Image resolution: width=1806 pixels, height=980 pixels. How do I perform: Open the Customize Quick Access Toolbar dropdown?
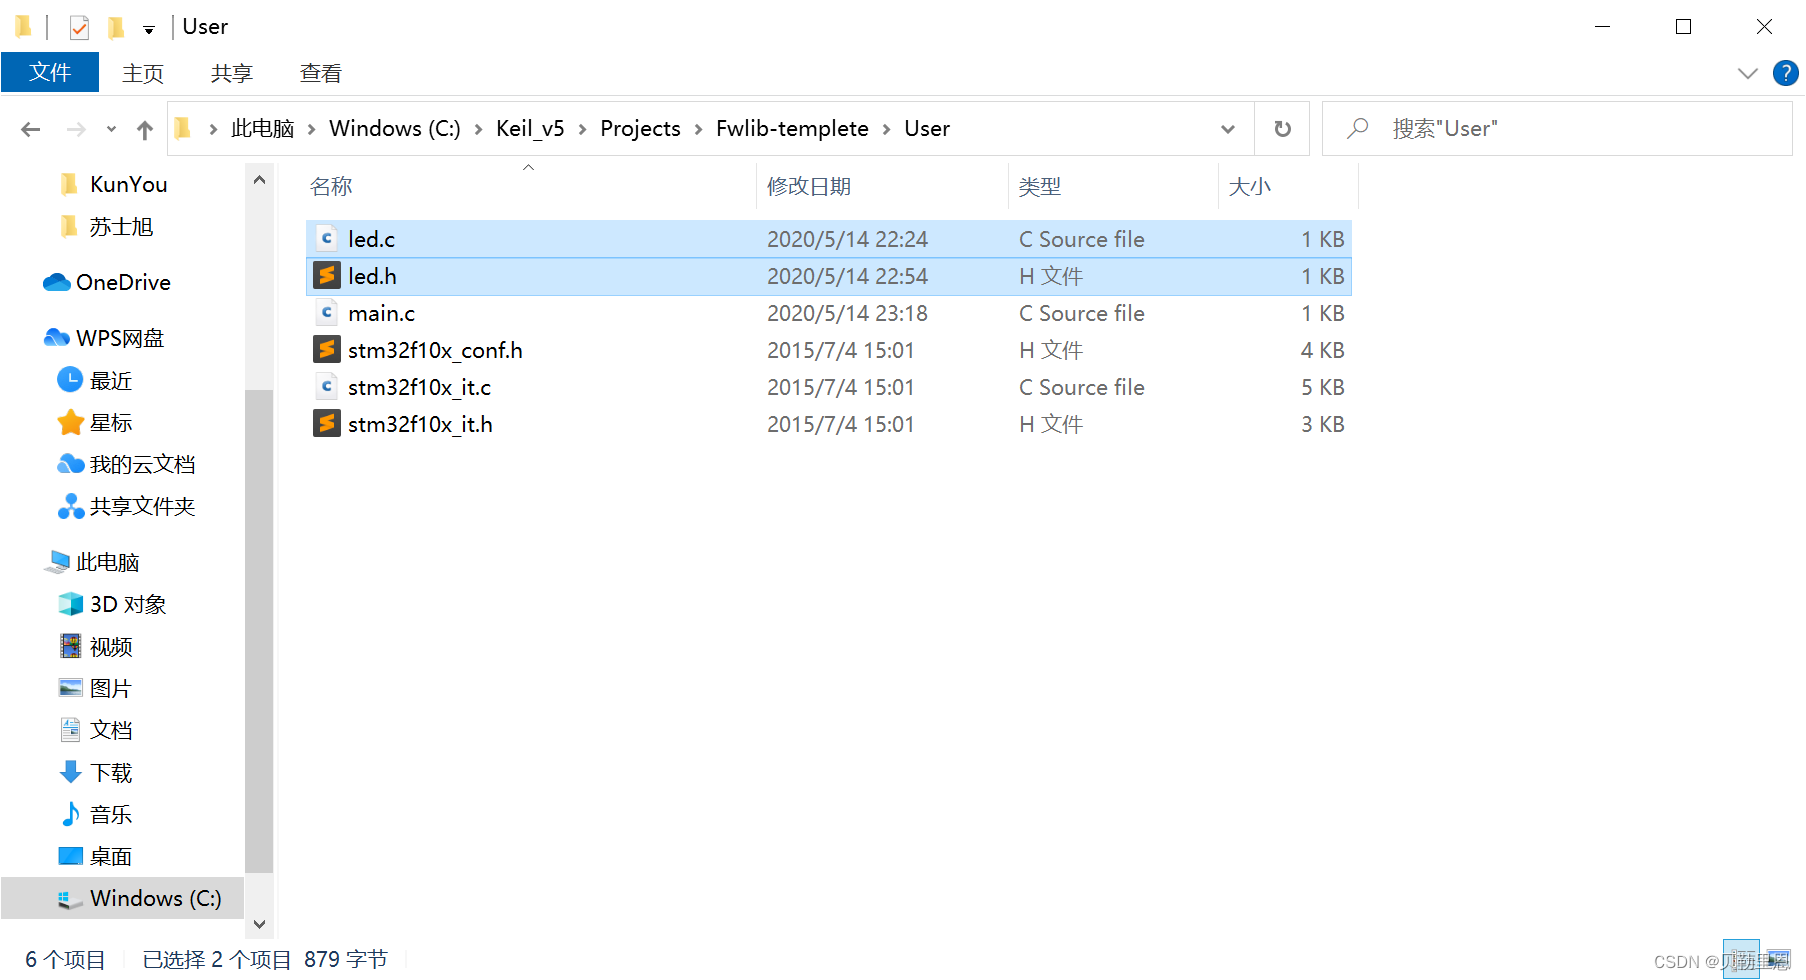click(148, 29)
